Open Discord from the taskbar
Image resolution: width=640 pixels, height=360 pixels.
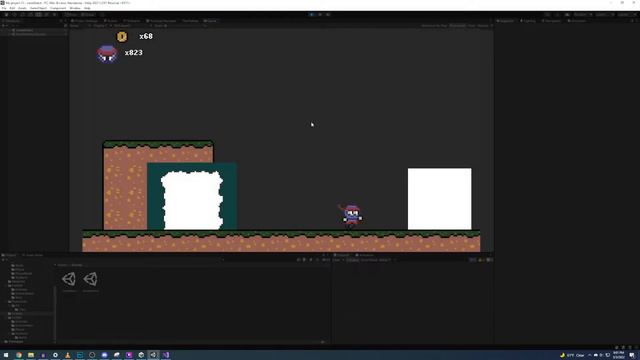click(104, 355)
